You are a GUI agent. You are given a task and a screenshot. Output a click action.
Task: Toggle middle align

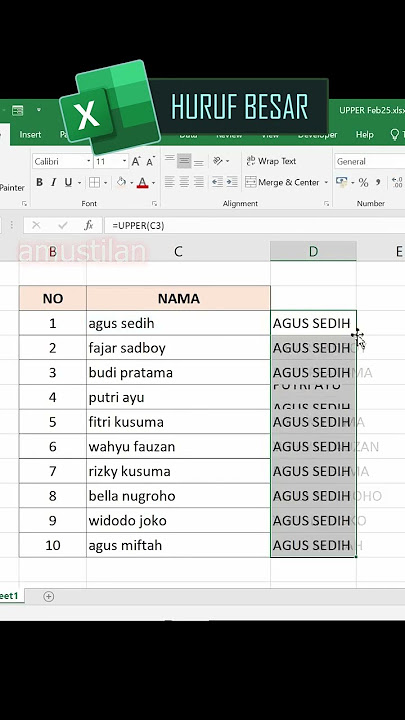coord(184,161)
